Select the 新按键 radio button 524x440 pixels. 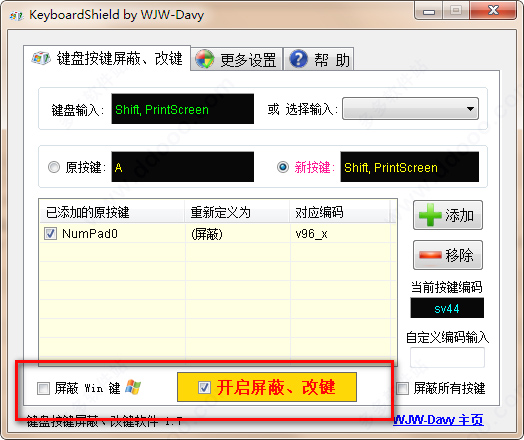point(283,167)
